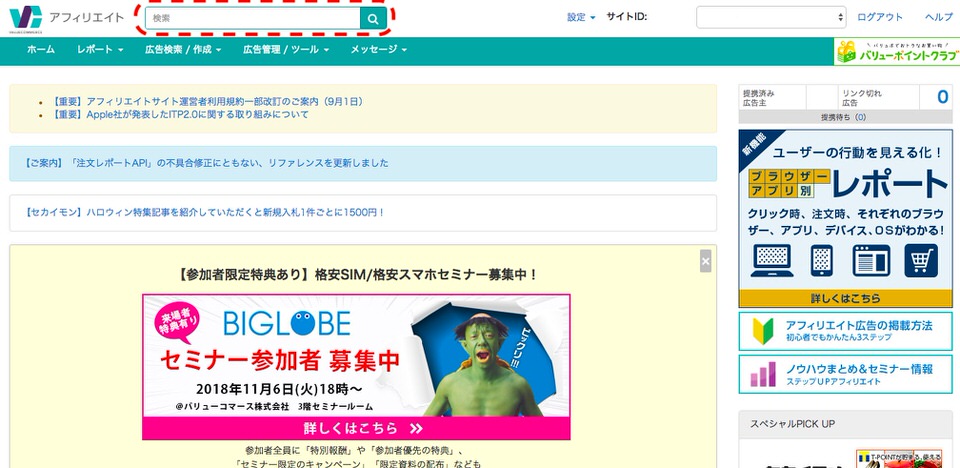Image resolution: width=960 pixels, height=468 pixels.
Task: Click 詳しくはこちら on the レポート banner
Action: 846,298
